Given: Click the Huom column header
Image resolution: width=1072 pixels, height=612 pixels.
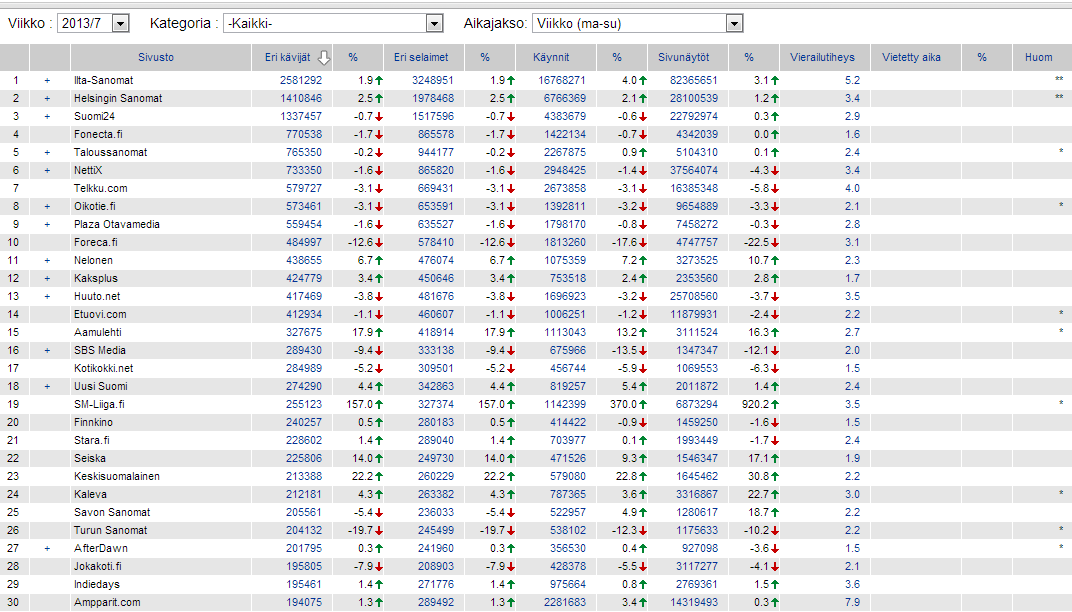Looking at the screenshot, I should [x=1038, y=57].
